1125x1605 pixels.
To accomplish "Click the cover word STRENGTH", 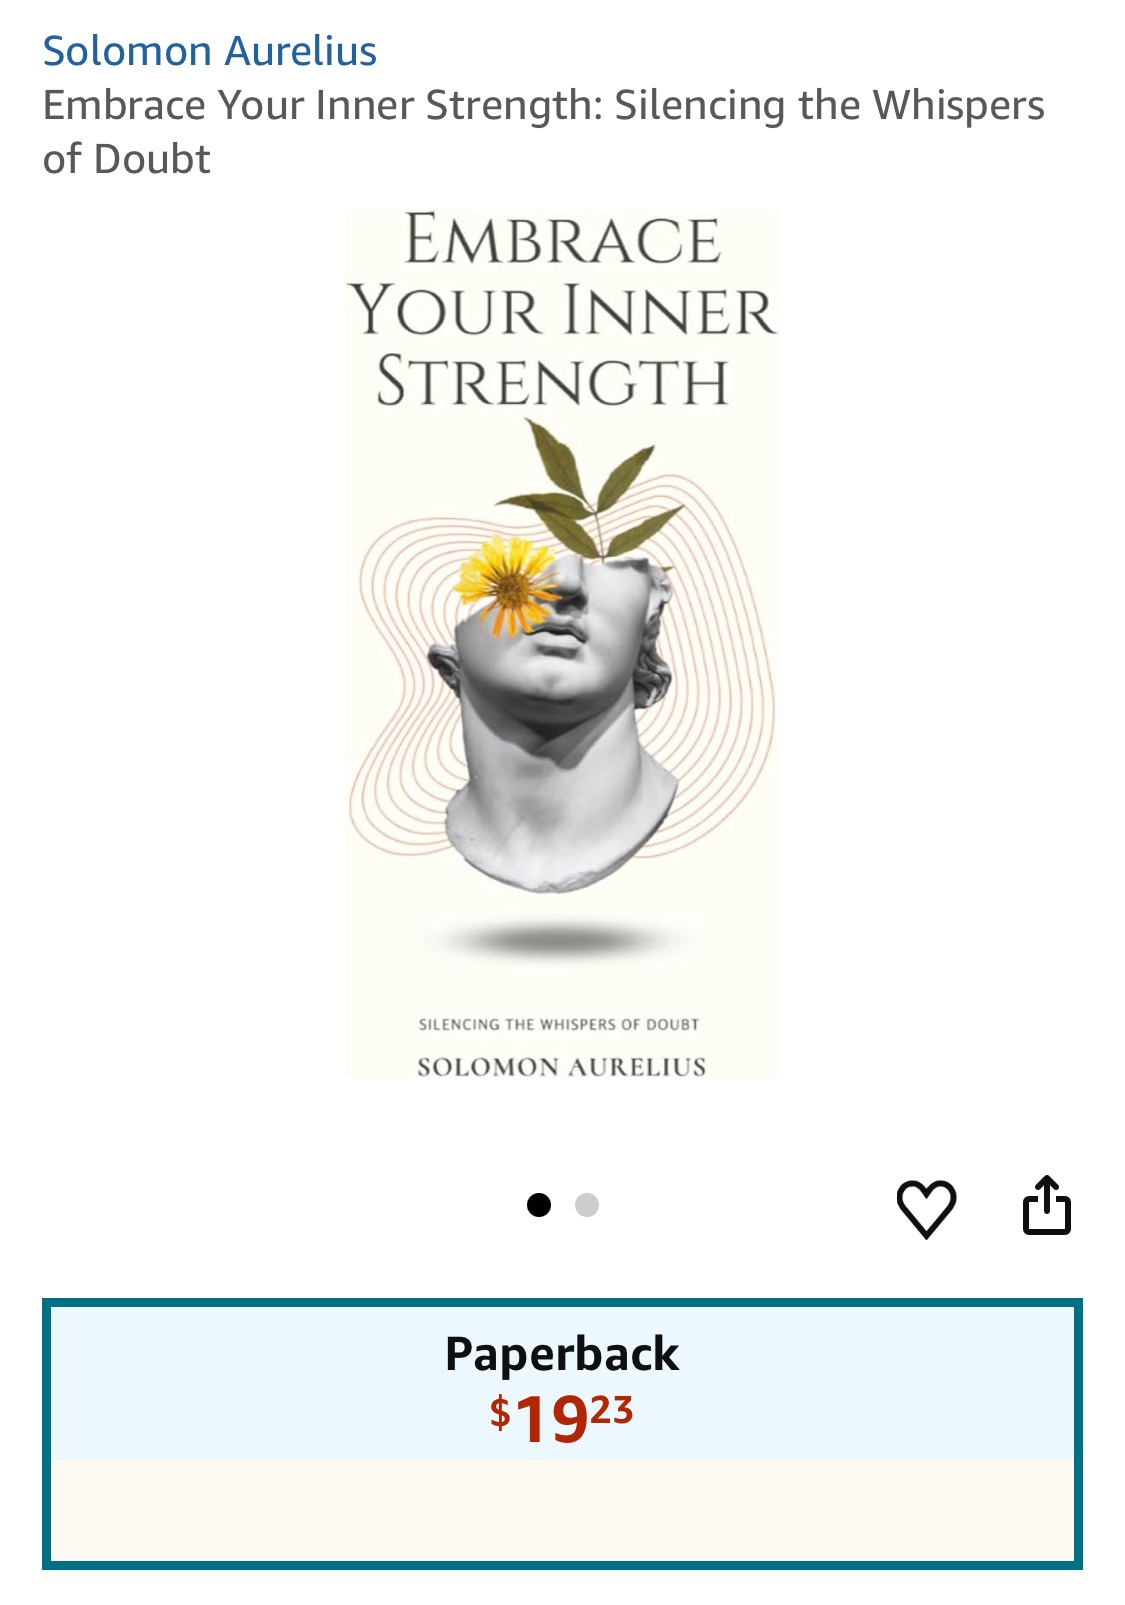I will click(552, 381).
